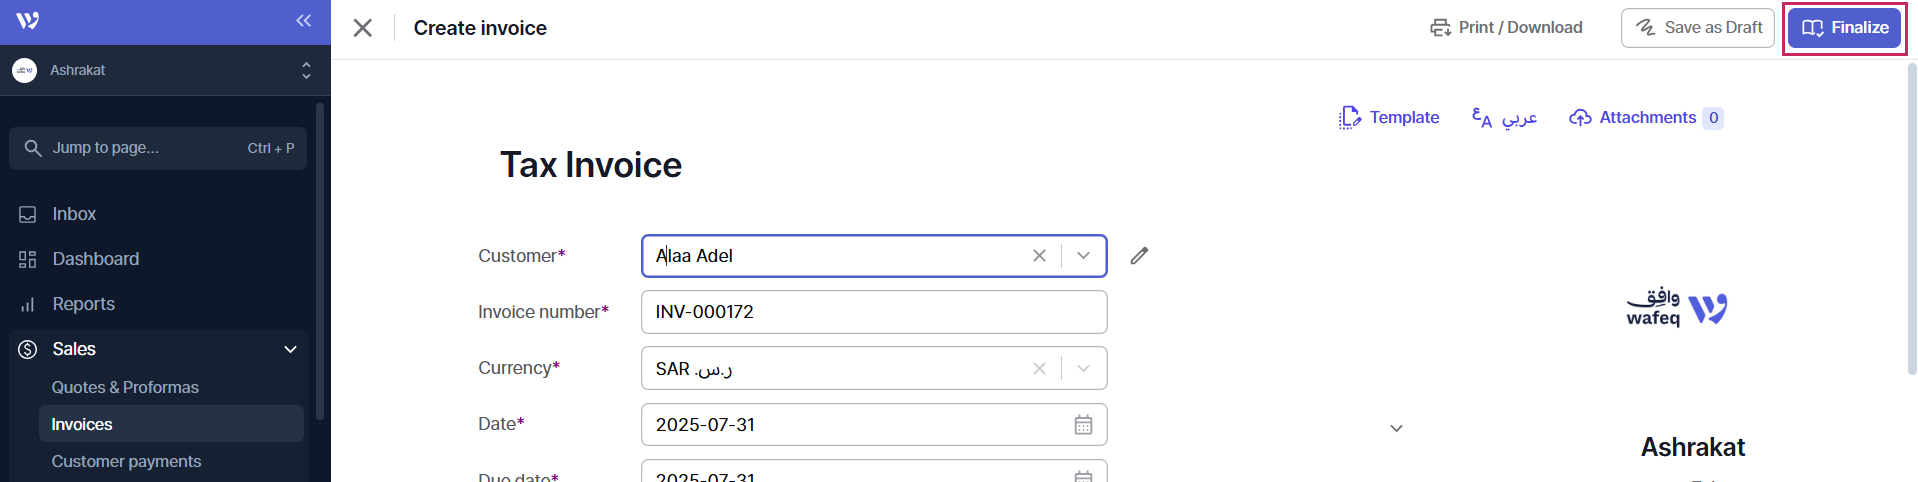Image resolution: width=1918 pixels, height=482 pixels.
Task: Open the Attachments upload panel
Action: click(1645, 118)
